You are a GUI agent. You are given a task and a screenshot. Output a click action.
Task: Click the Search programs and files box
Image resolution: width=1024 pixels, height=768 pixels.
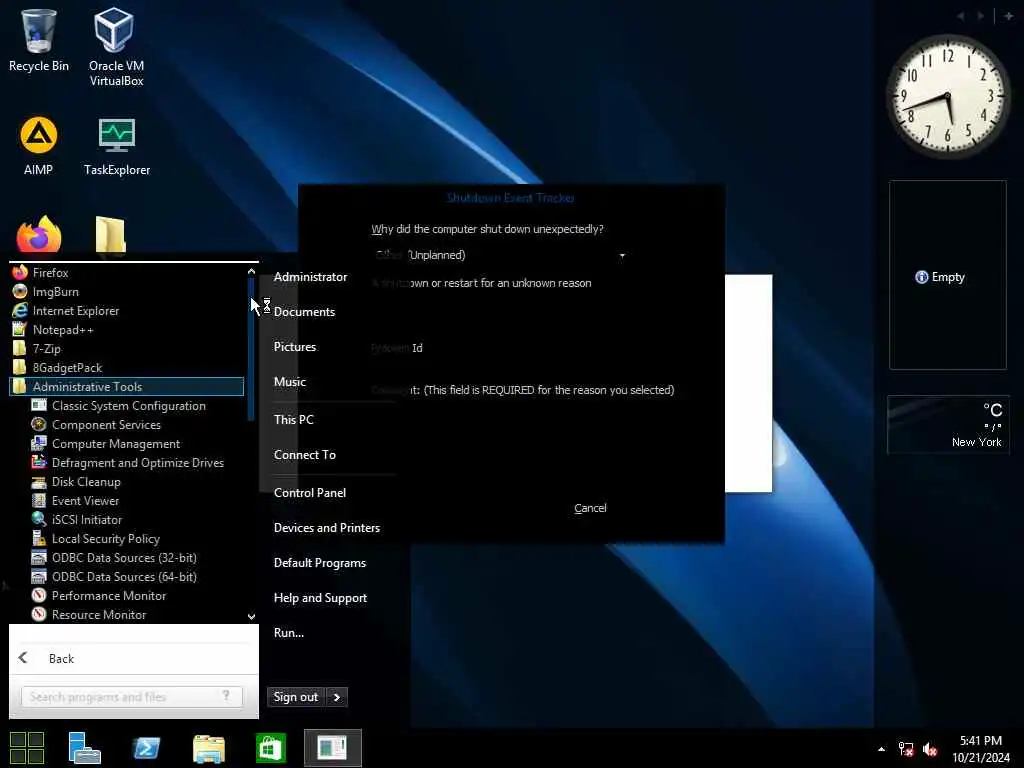(132, 697)
